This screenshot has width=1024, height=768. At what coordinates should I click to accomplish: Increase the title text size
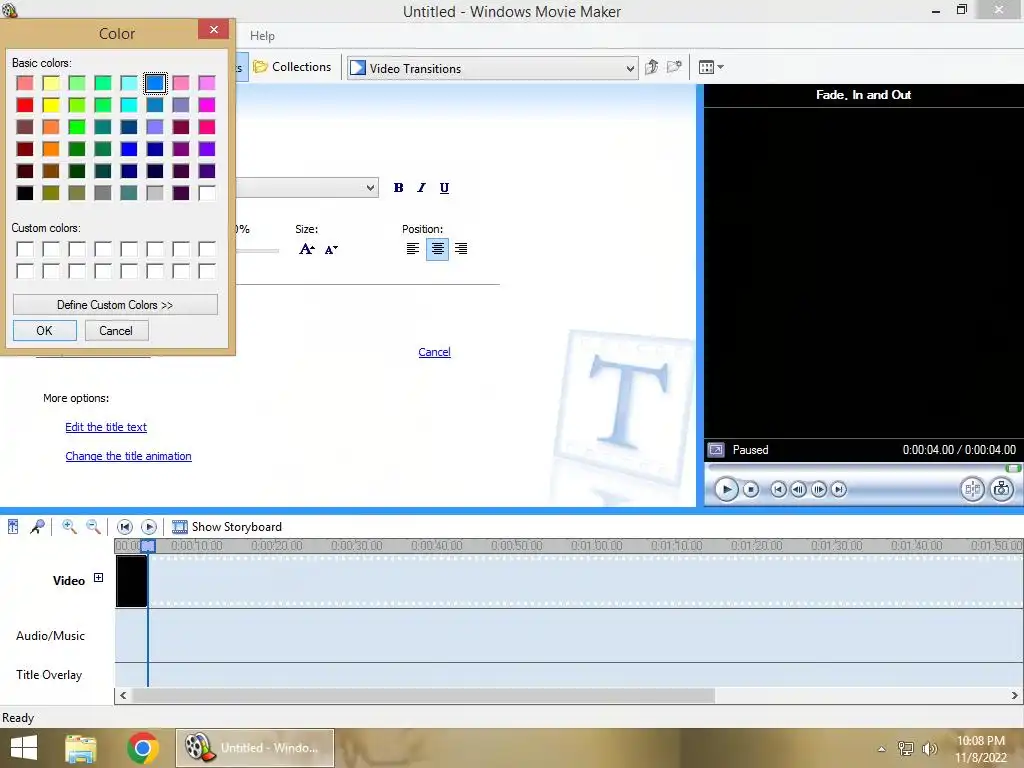[x=306, y=249]
